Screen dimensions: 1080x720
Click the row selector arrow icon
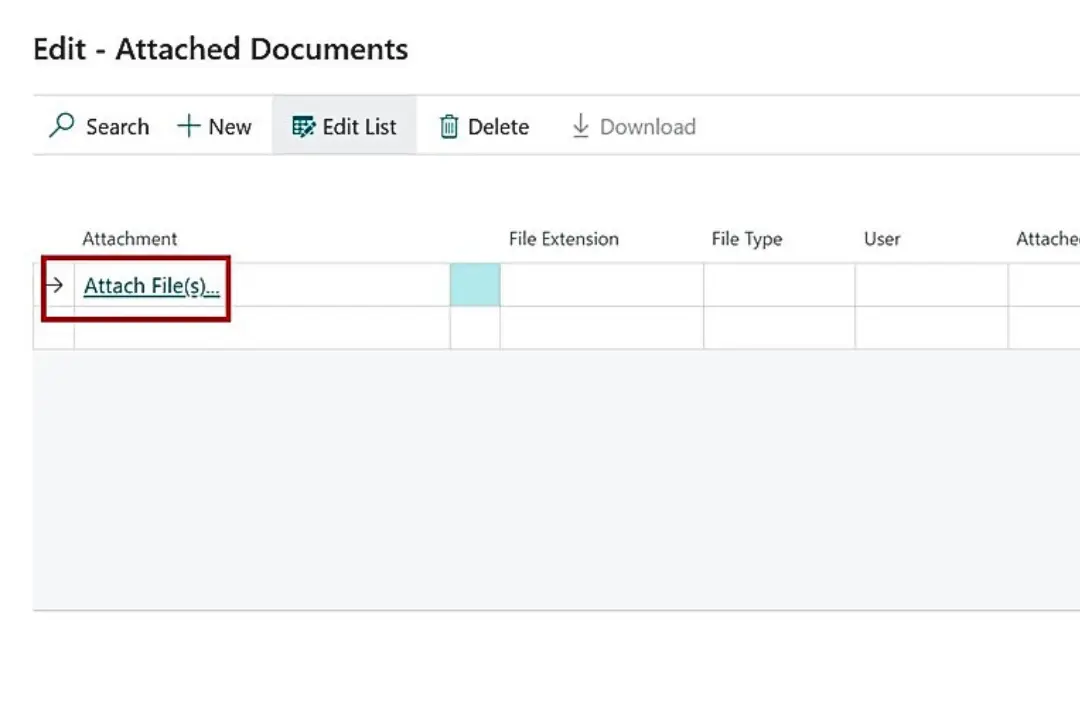tap(54, 285)
